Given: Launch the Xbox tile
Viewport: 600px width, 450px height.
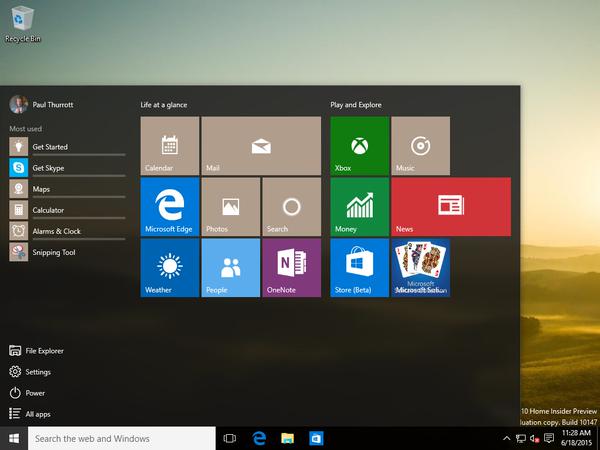Looking at the screenshot, I should 359,146.
